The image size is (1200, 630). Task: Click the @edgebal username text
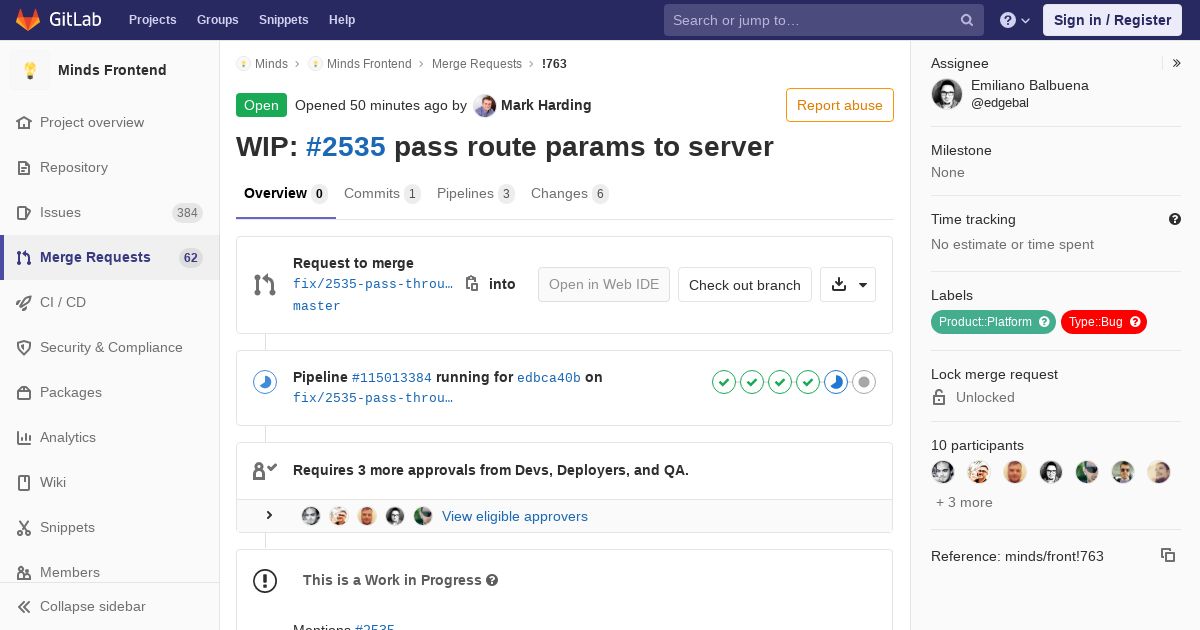coord(1000,103)
